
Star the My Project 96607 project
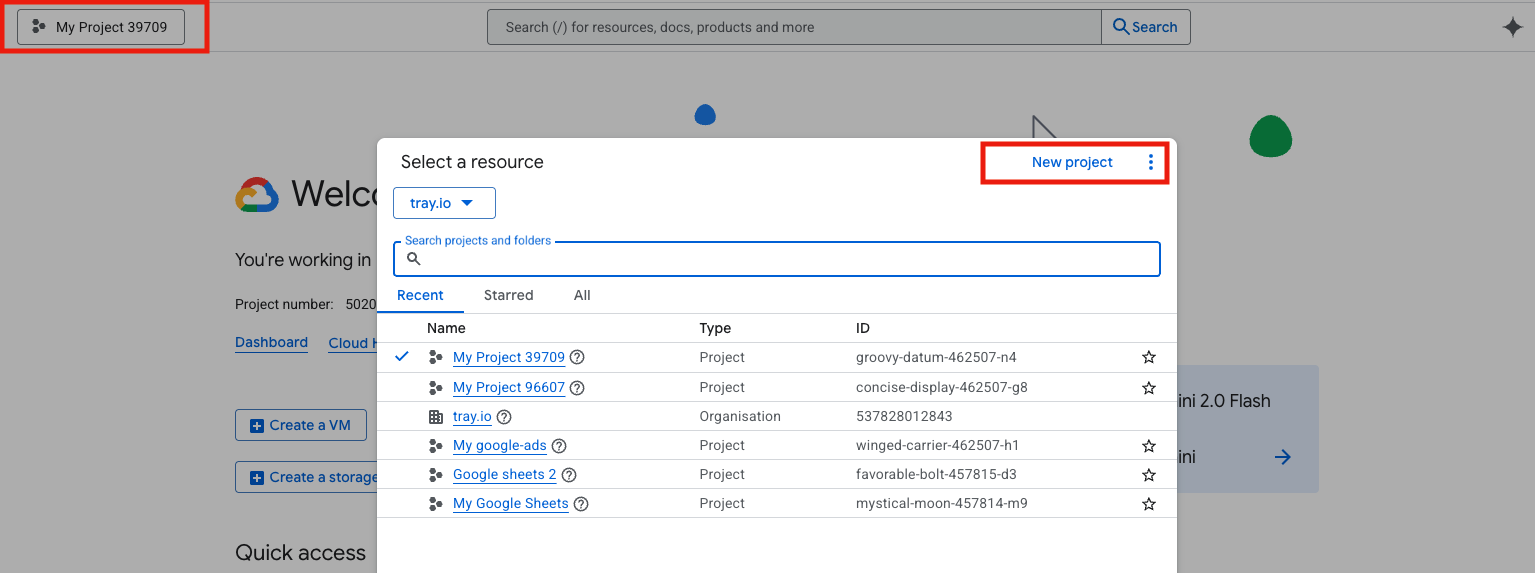click(1149, 388)
